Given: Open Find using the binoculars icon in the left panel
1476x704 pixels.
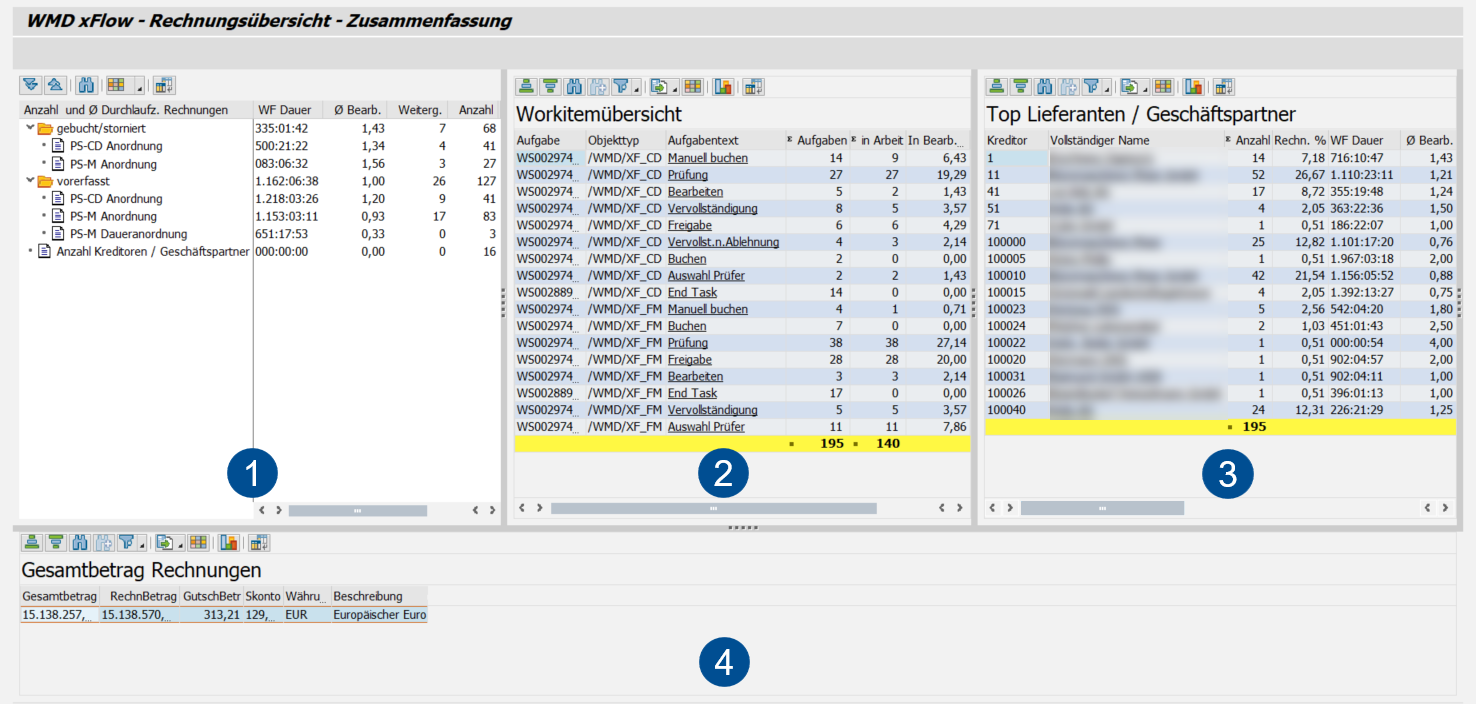Looking at the screenshot, I should point(87,85).
